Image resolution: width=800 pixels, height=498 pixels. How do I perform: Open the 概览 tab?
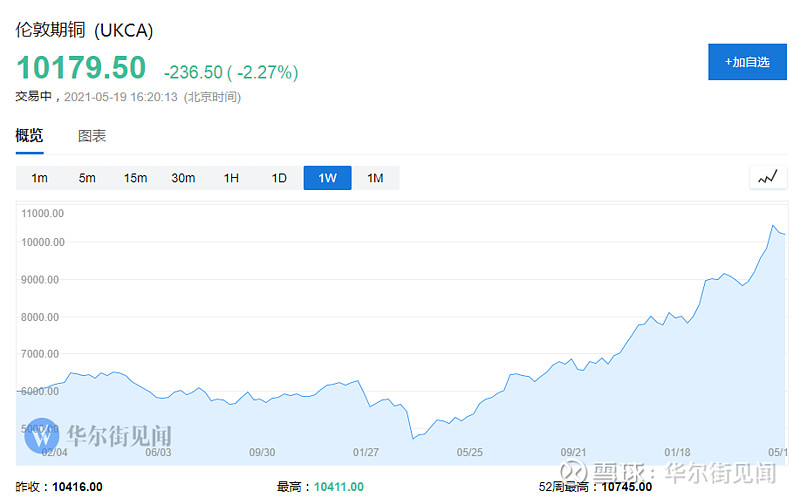pos(29,136)
